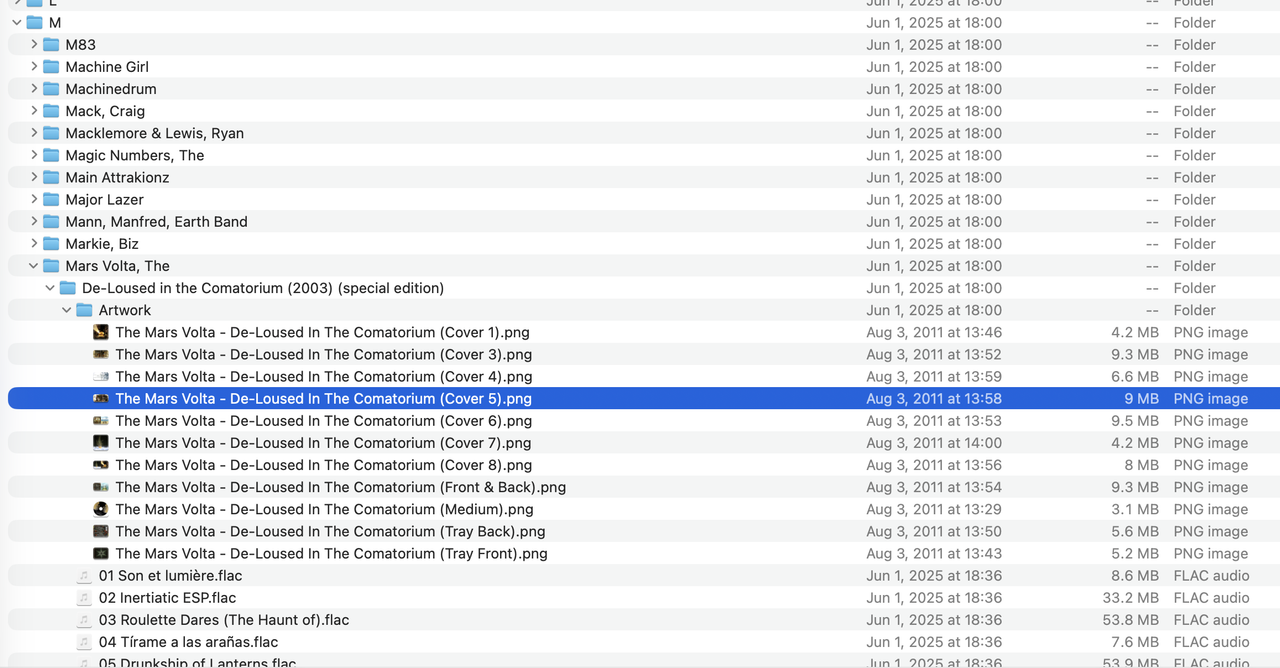Click the Machine Girl folder icon
Viewport: 1280px width, 668px height.
pyautogui.click(x=51, y=66)
